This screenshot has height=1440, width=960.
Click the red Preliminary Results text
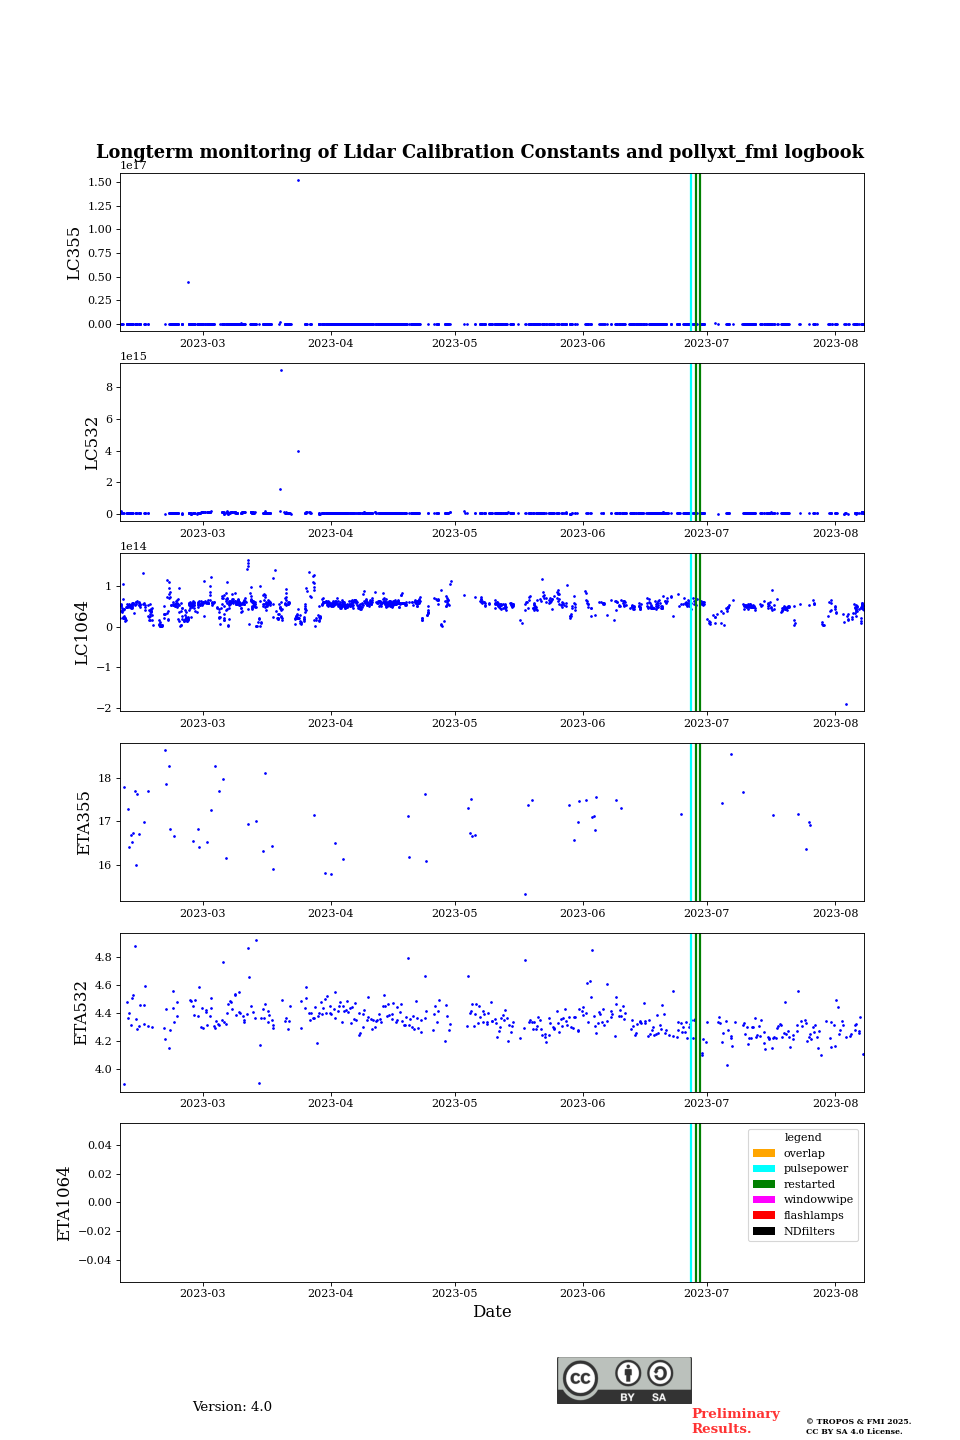(x=735, y=1421)
